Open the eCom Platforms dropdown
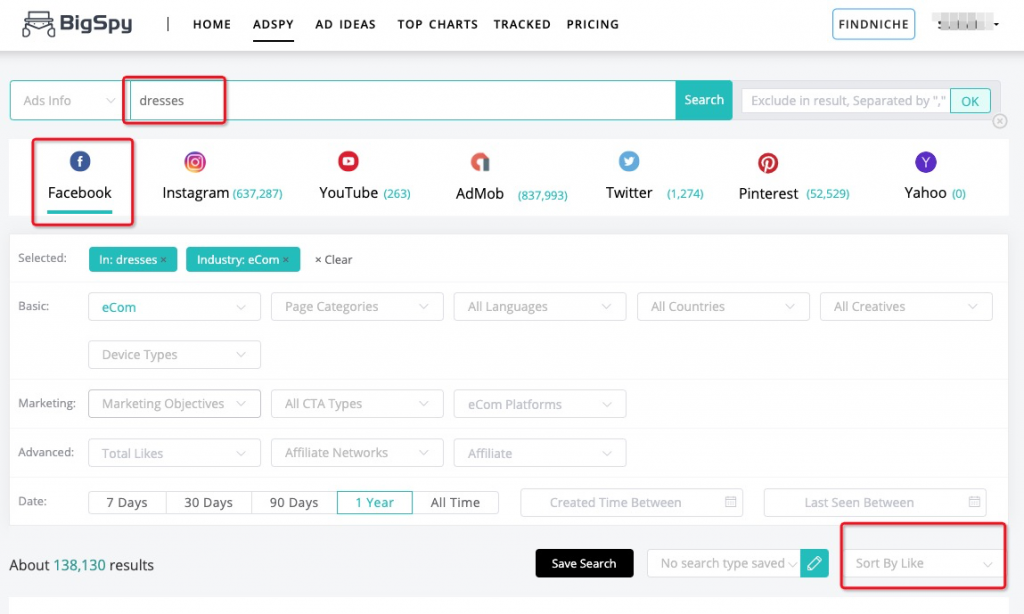This screenshot has width=1024, height=614. click(540, 404)
